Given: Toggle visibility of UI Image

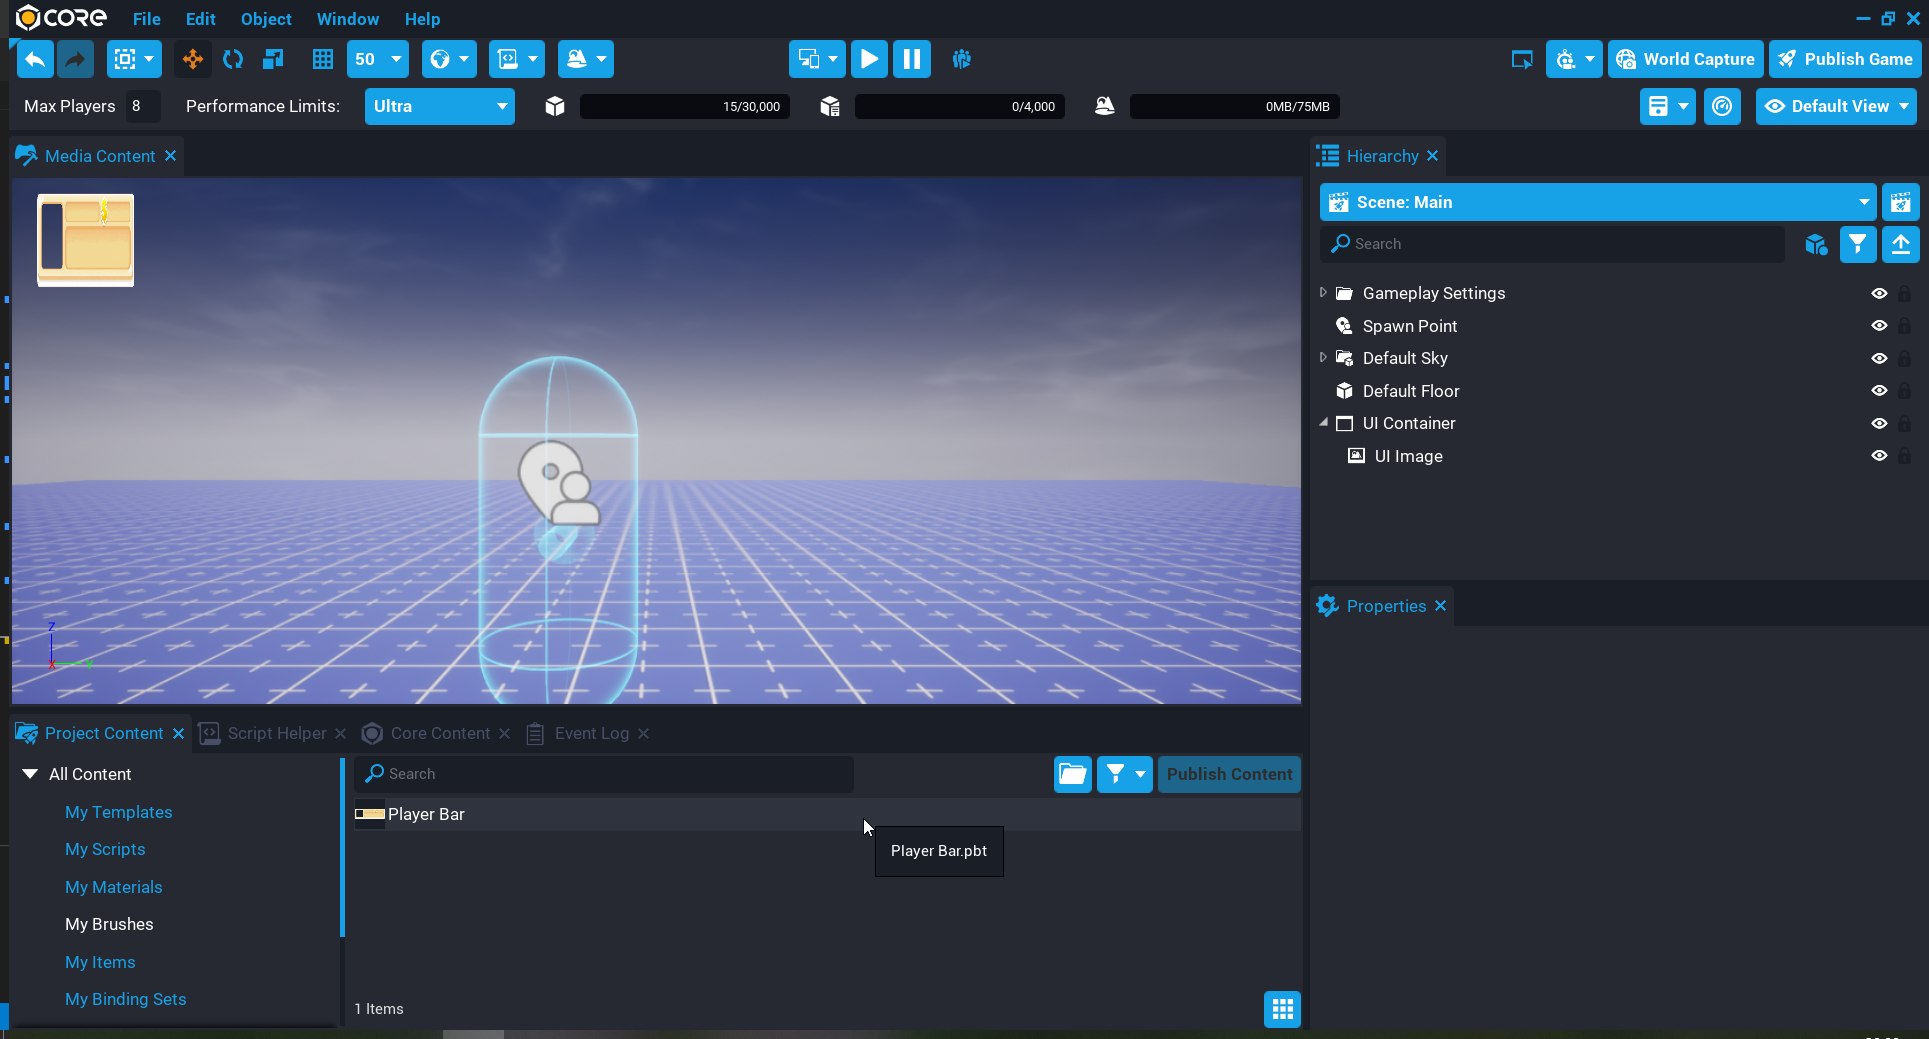Looking at the screenshot, I should [1879, 456].
